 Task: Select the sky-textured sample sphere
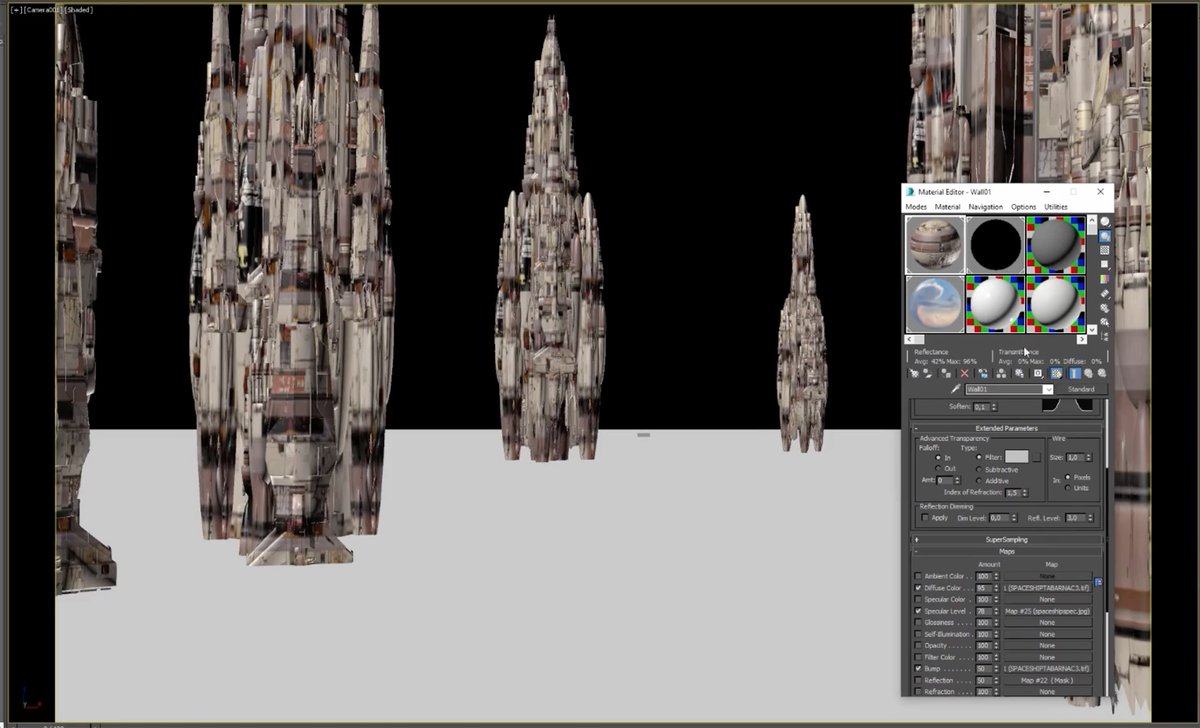[x=935, y=304]
